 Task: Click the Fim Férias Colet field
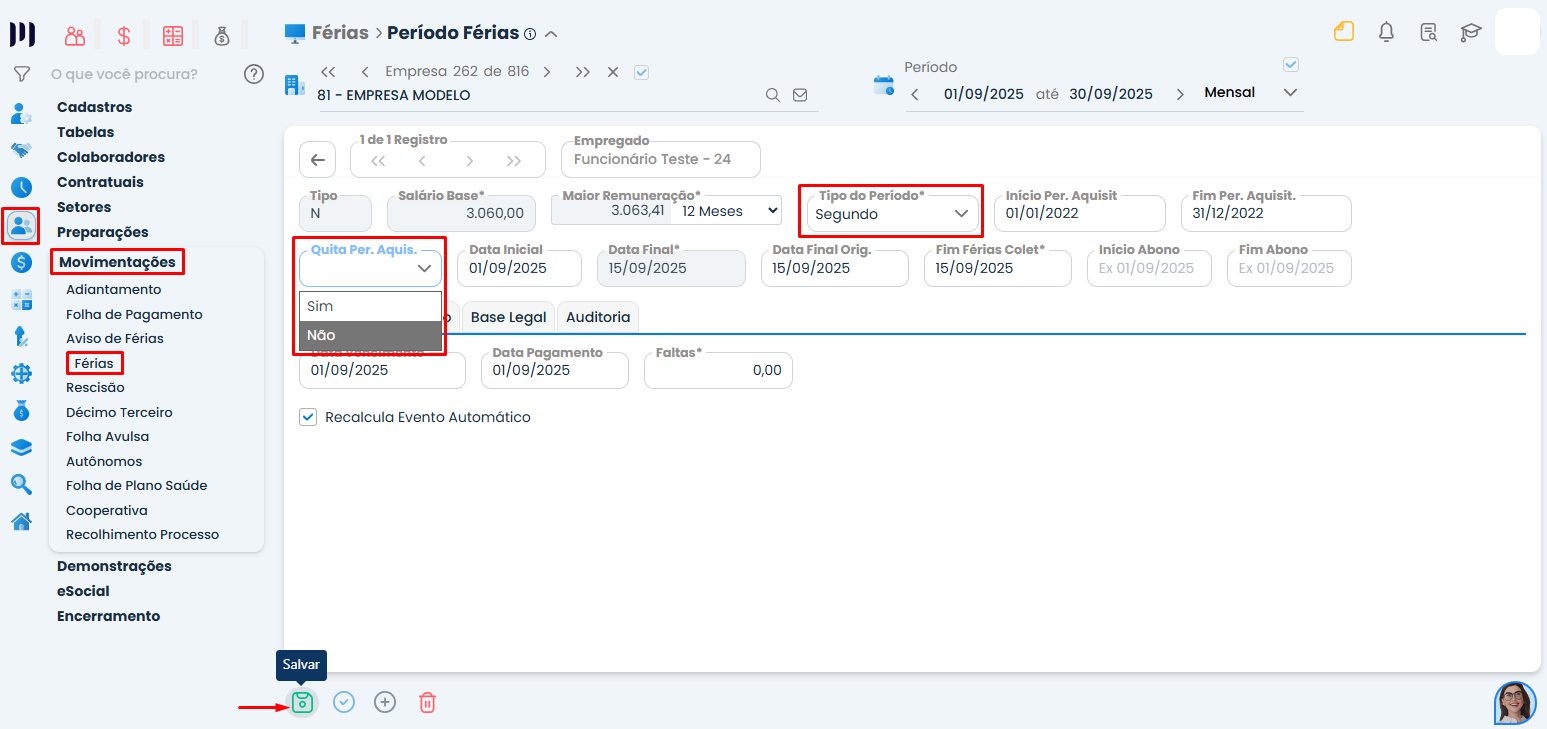[997, 268]
